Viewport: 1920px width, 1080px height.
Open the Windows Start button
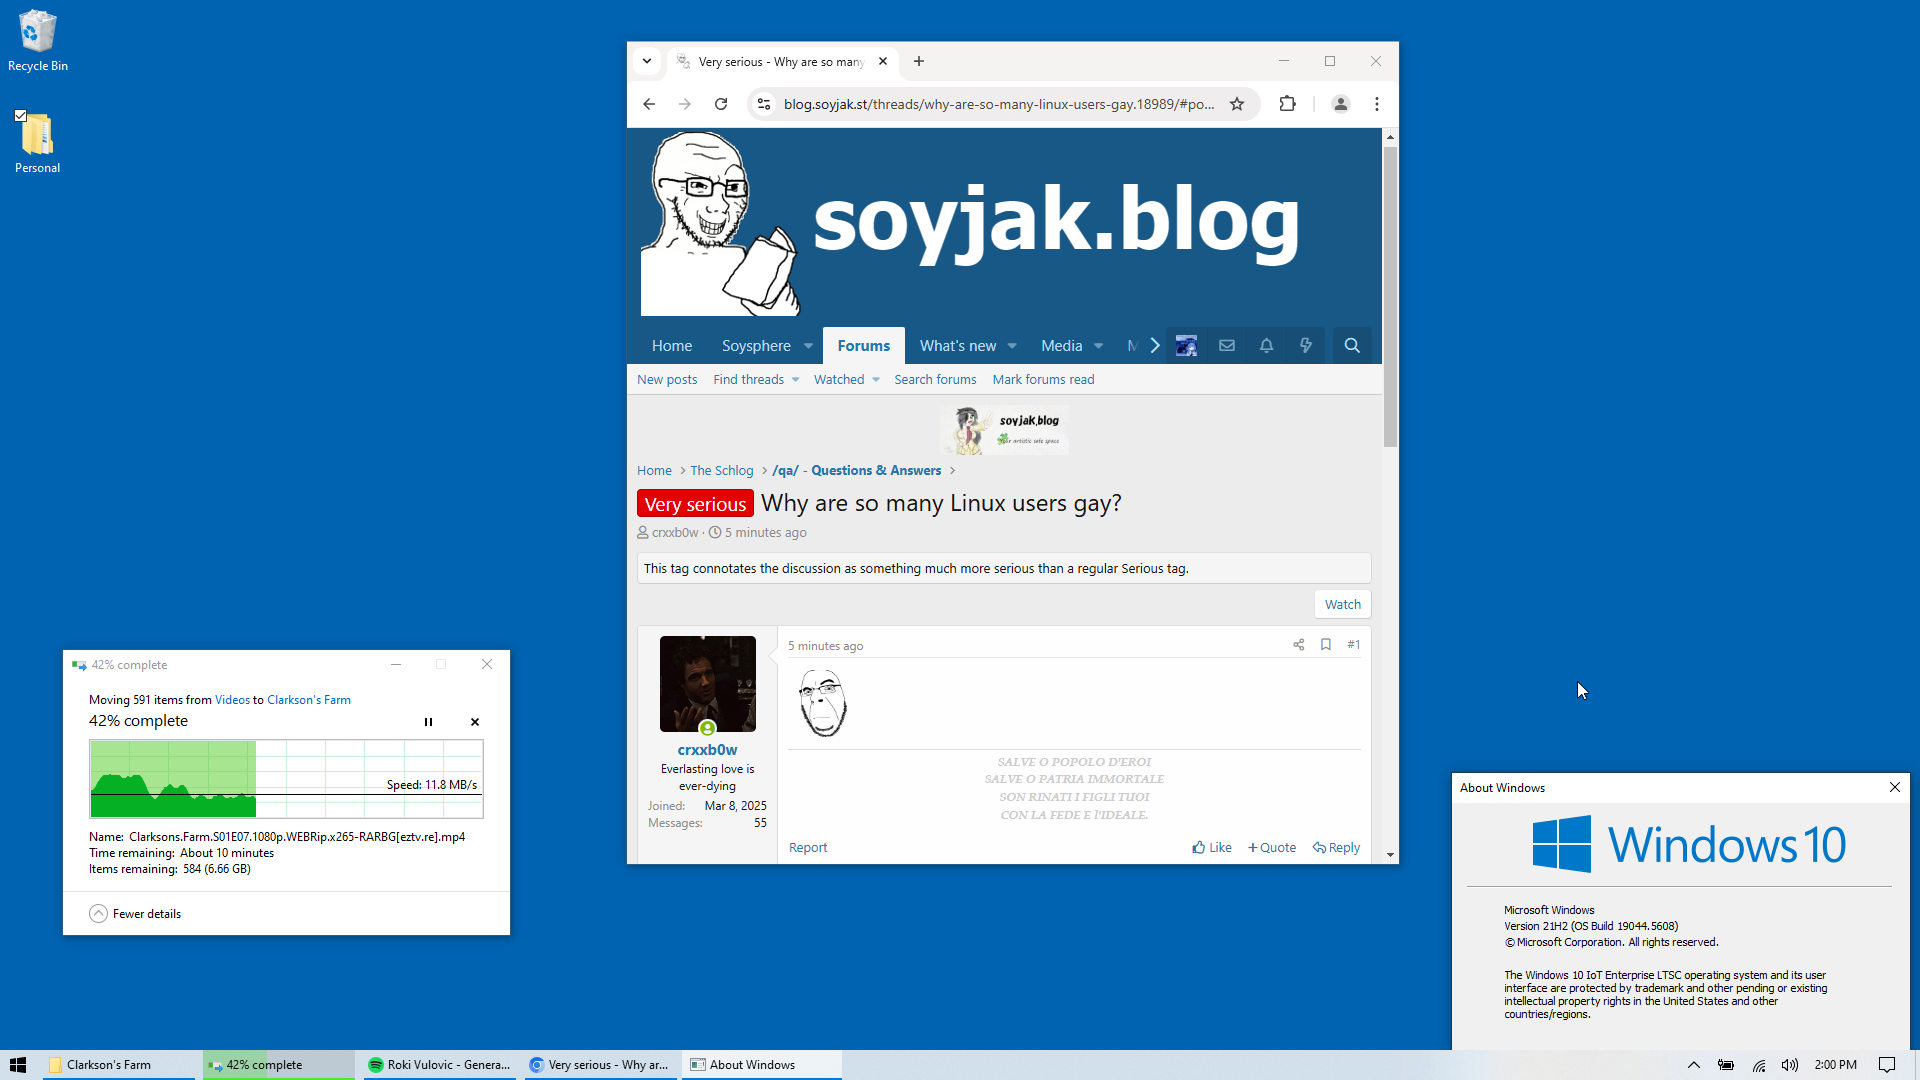click(x=18, y=1065)
